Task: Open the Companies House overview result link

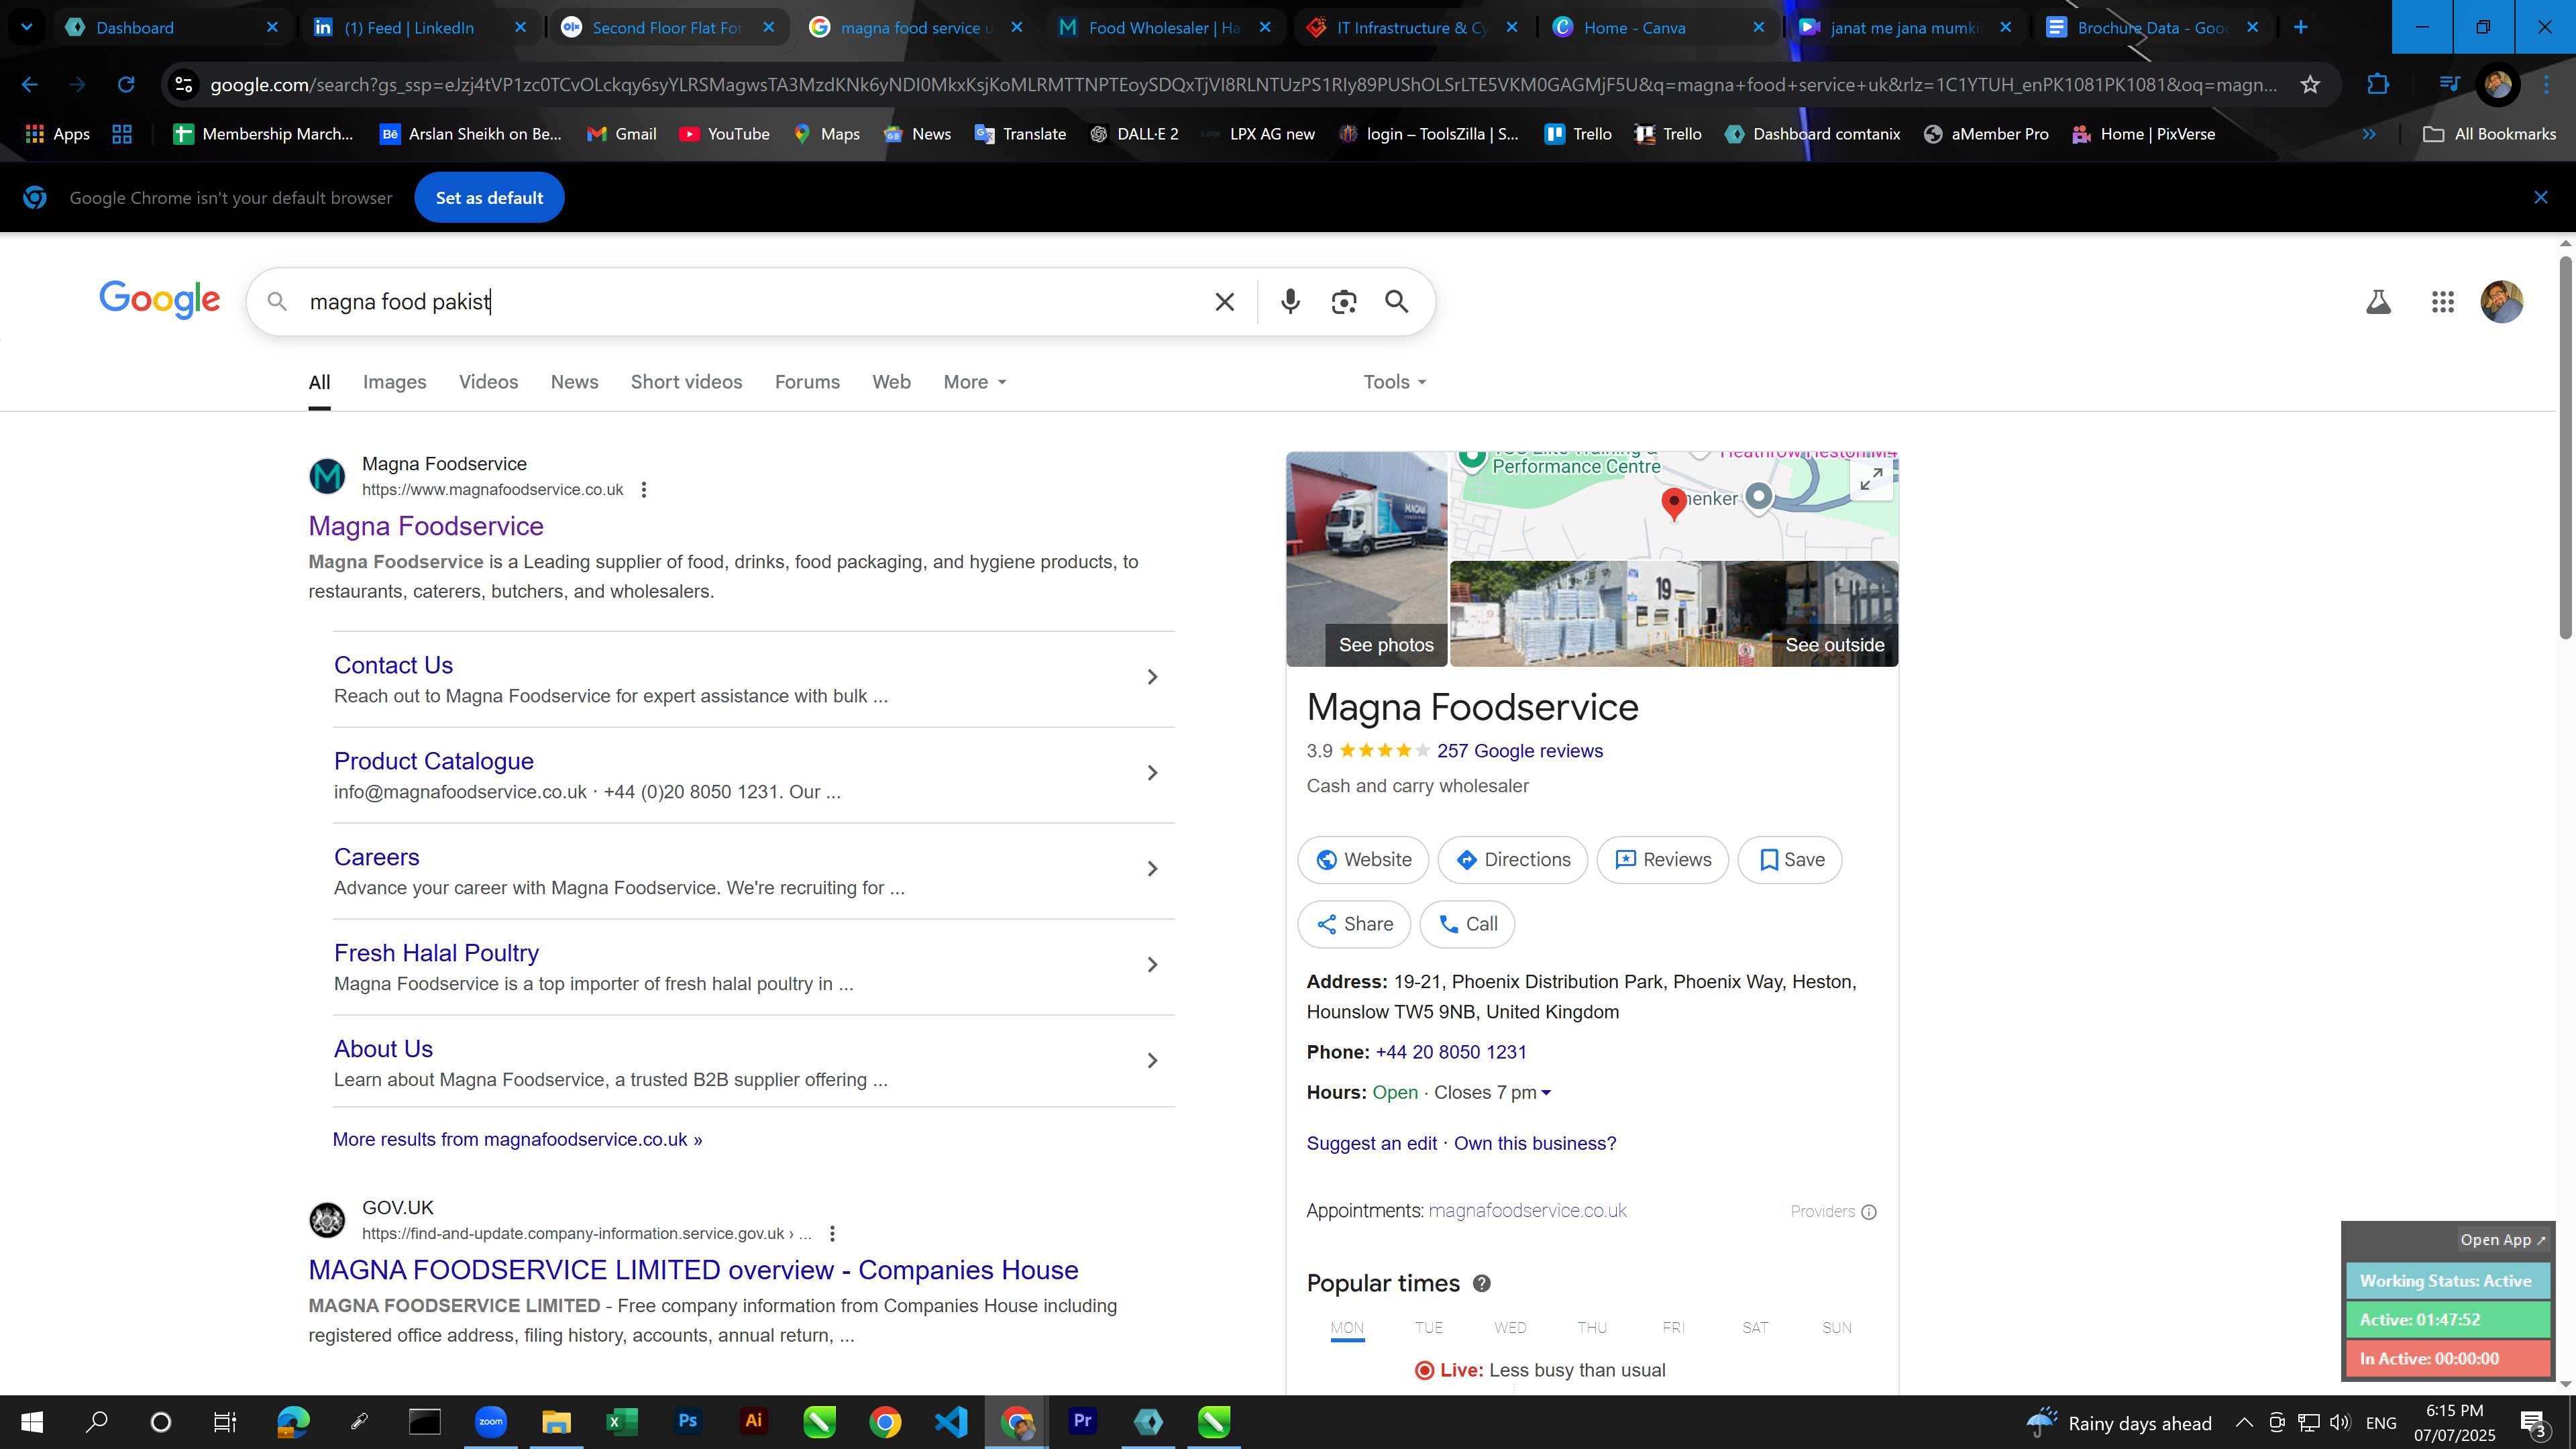Action: point(693,1270)
